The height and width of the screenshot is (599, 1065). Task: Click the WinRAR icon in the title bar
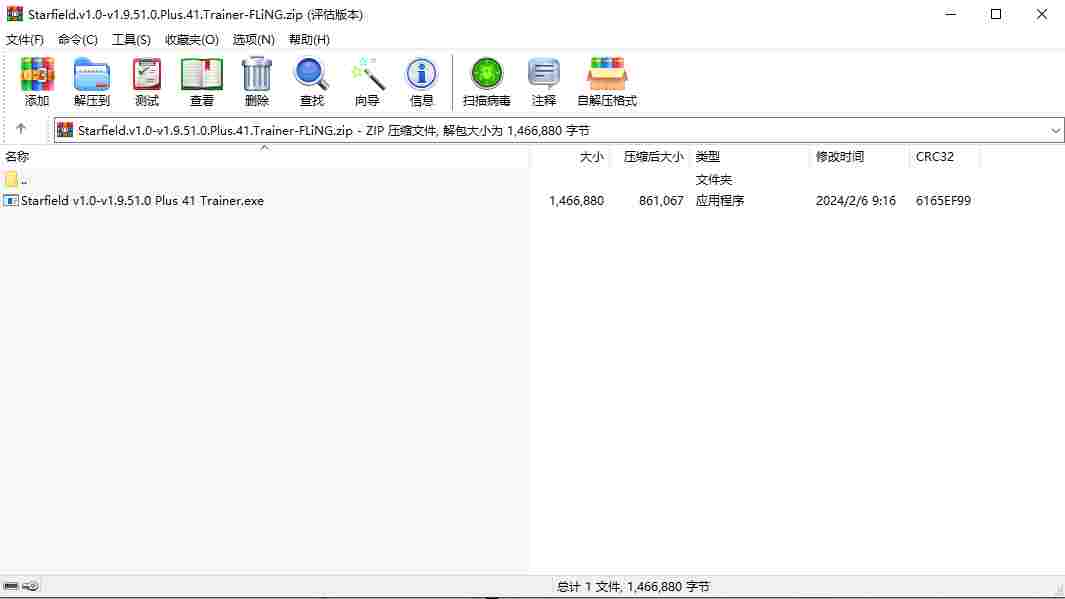coord(14,14)
